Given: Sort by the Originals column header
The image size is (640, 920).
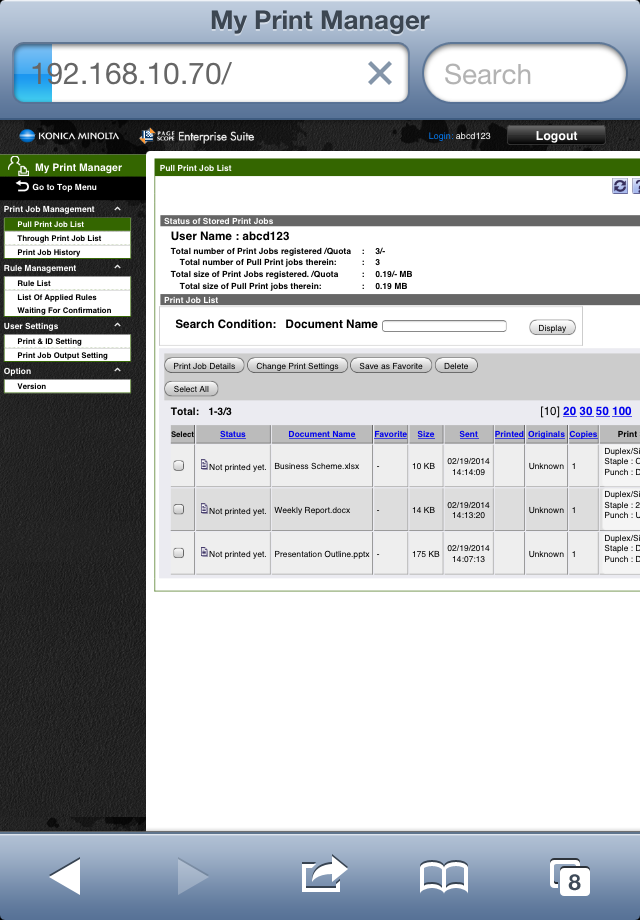Looking at the screenshot, I should [x=546, y=434].
